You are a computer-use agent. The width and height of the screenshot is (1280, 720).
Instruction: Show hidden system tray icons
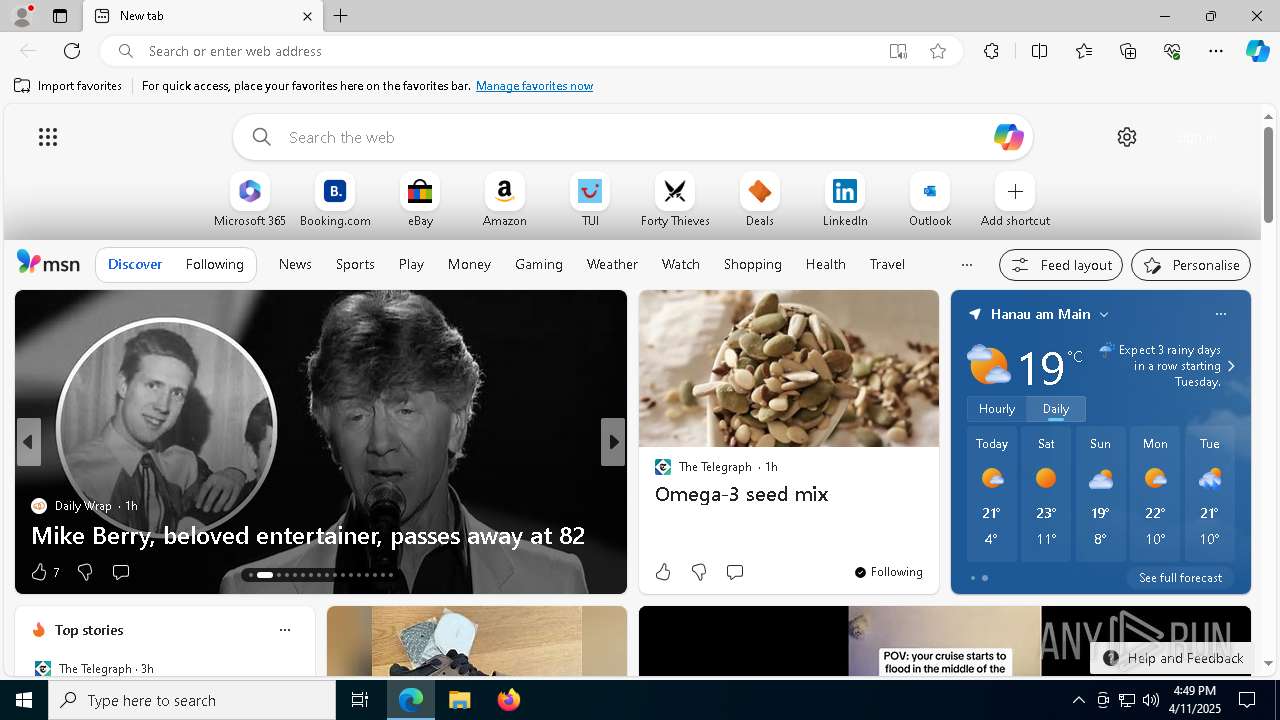pos(1078,700)
